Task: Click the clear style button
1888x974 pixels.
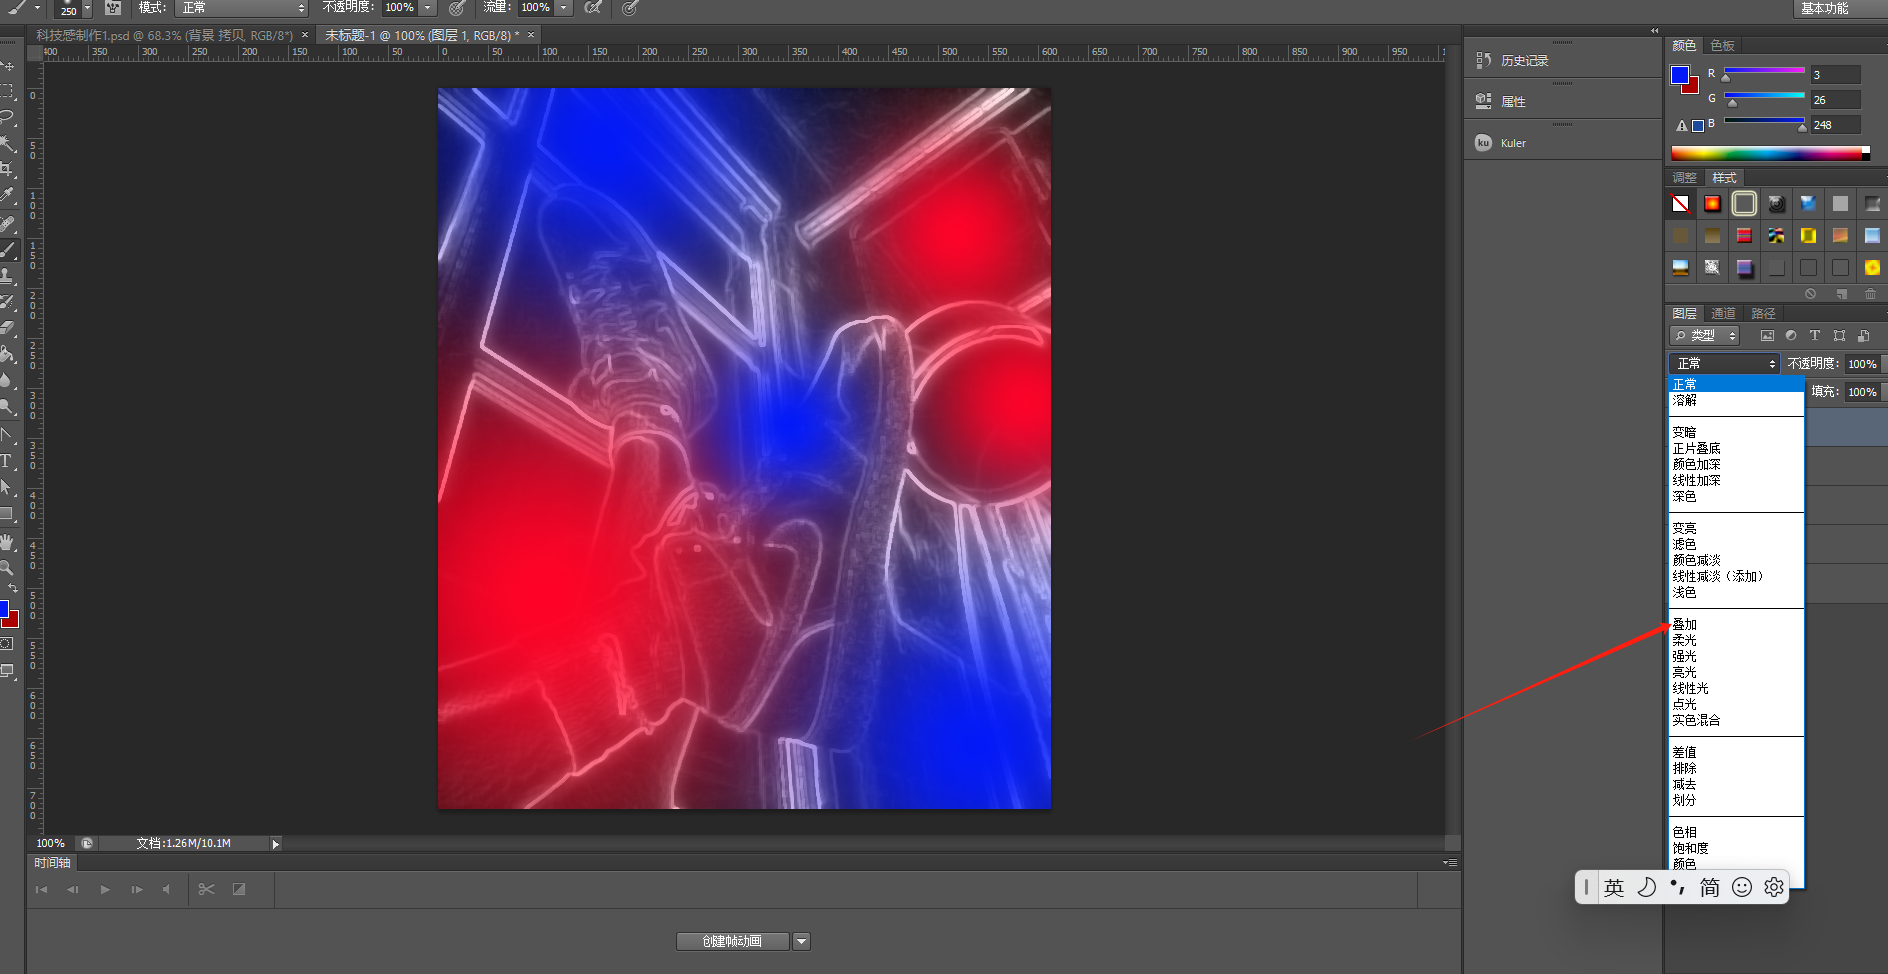Action: pyautogui.click(x=1811, y=294)
